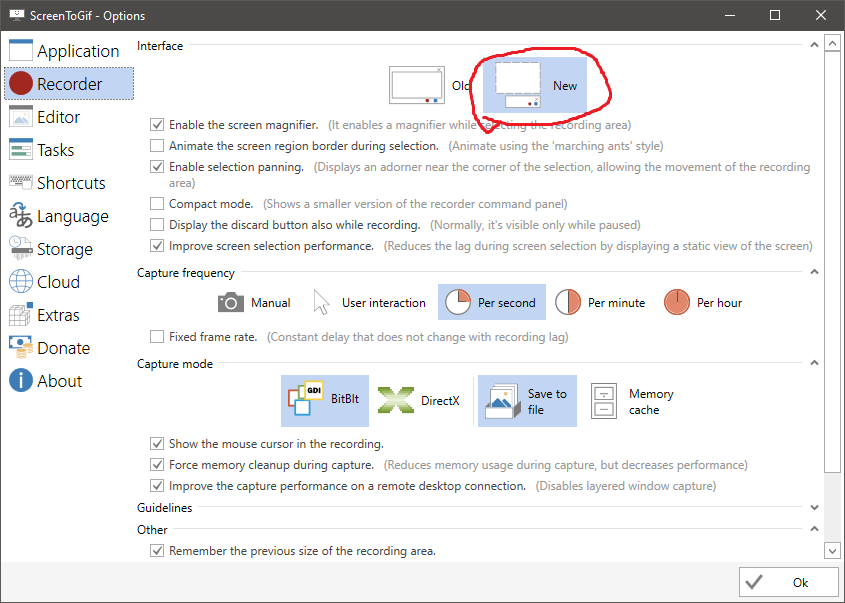Screen dimensions: 845x603
Task: Click the About sidebar label
Action: pyautogui.click(x=59, y=381)
